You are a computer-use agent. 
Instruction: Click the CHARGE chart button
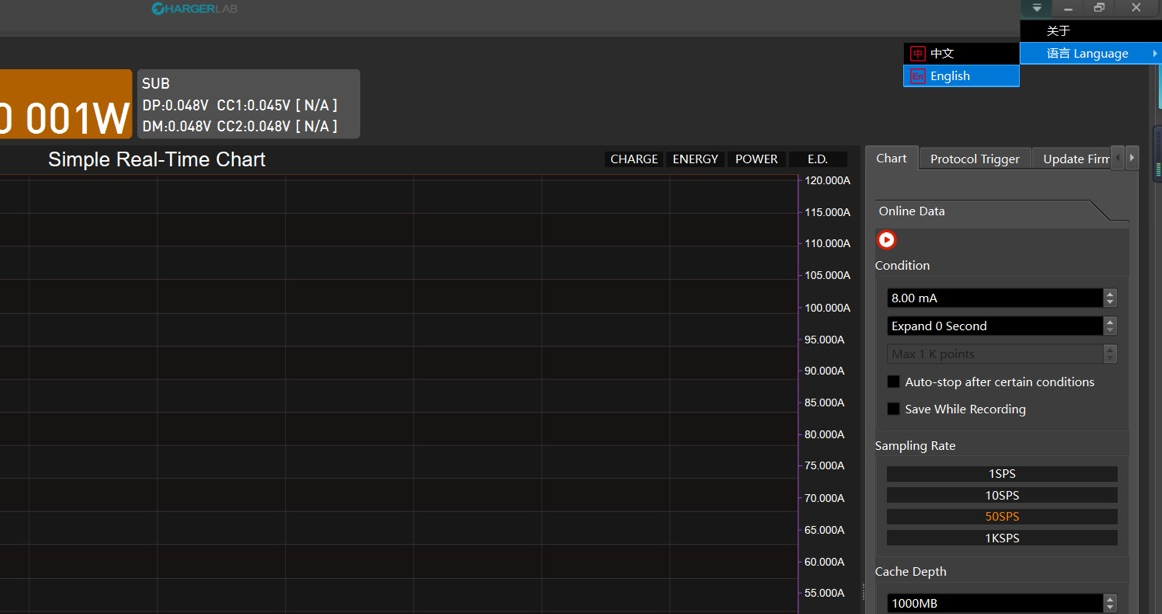pyautogui.click(x=634, y=159)
